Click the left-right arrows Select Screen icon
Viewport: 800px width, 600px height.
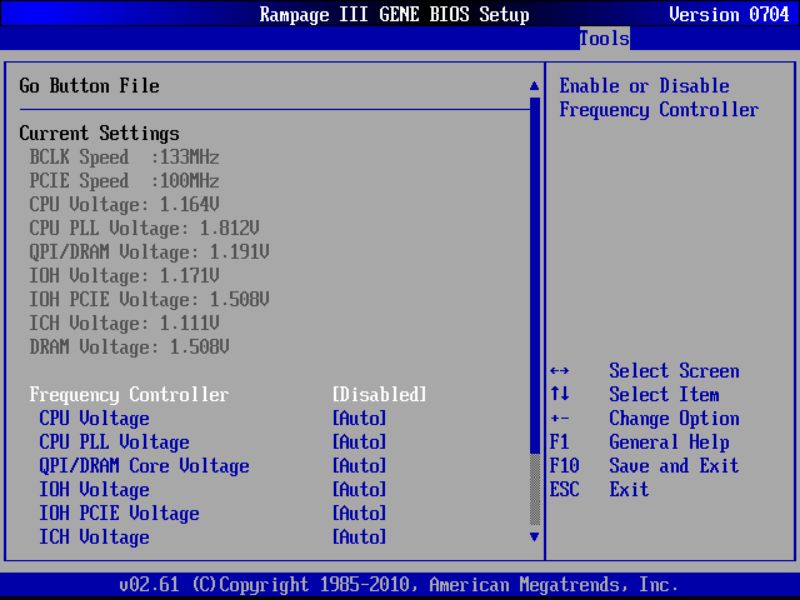click(560, 371)
